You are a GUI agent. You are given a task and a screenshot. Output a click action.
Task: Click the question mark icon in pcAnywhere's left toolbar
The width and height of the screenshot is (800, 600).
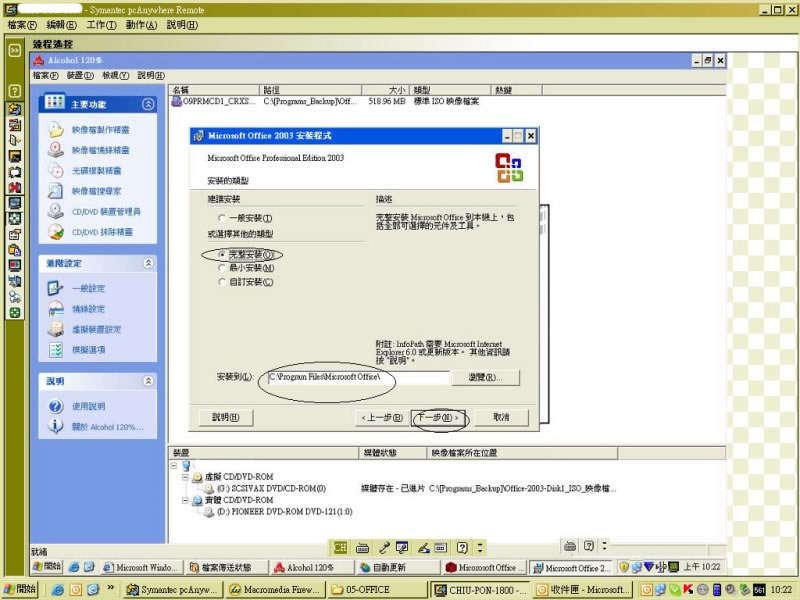pyautogui.click(x=15, y=91)
